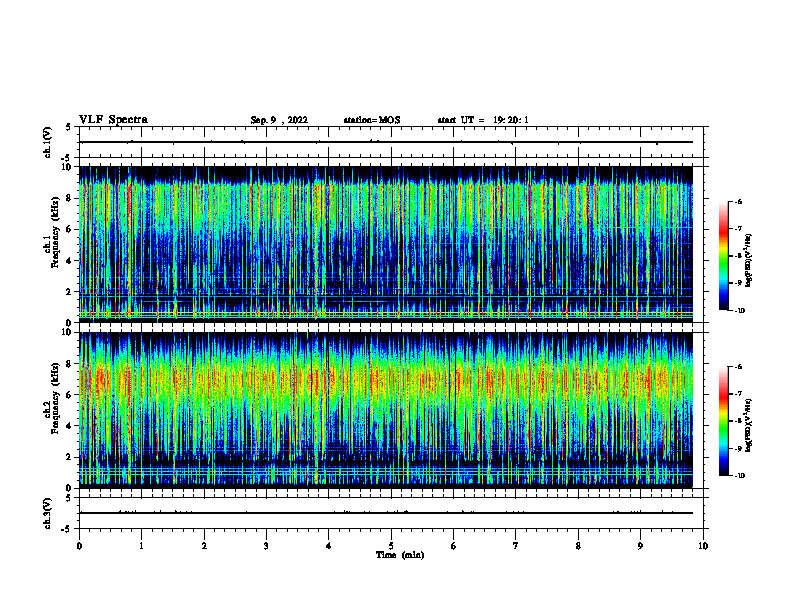Click the "-6" tick on ch.1 colorbar
This screenshot has height=612, width=792.
coord(738,201)
